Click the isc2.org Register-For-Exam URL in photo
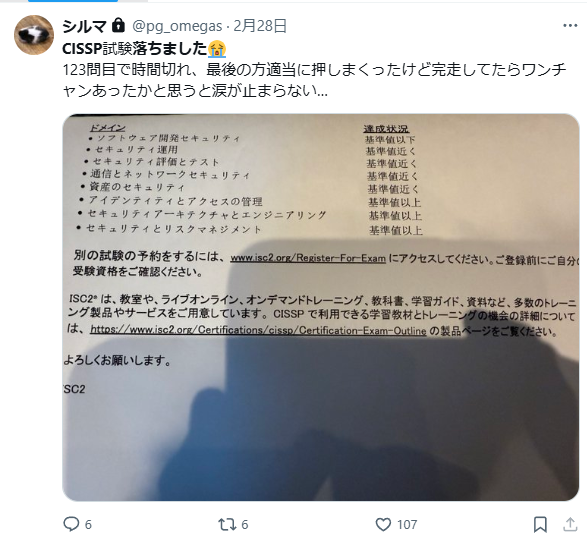This screenshot has height=538, width=587. pos(308,258)
